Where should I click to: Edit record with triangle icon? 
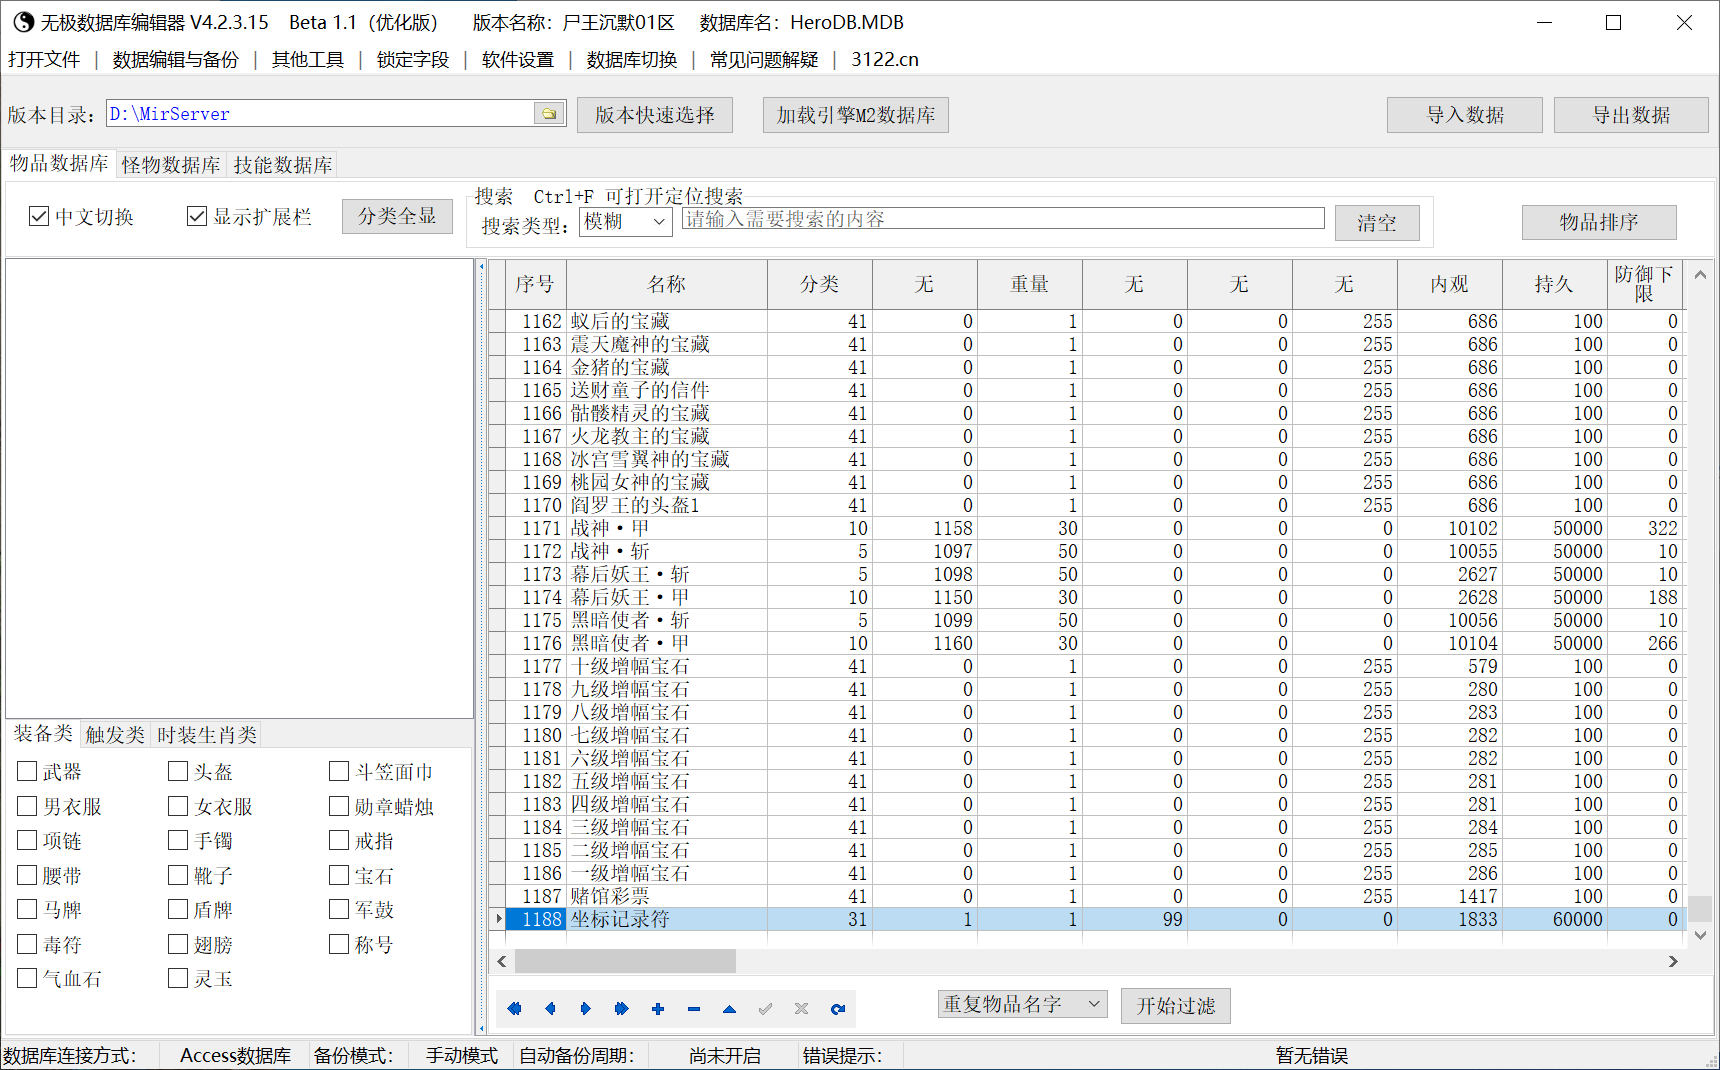[x=730, y=1009]
